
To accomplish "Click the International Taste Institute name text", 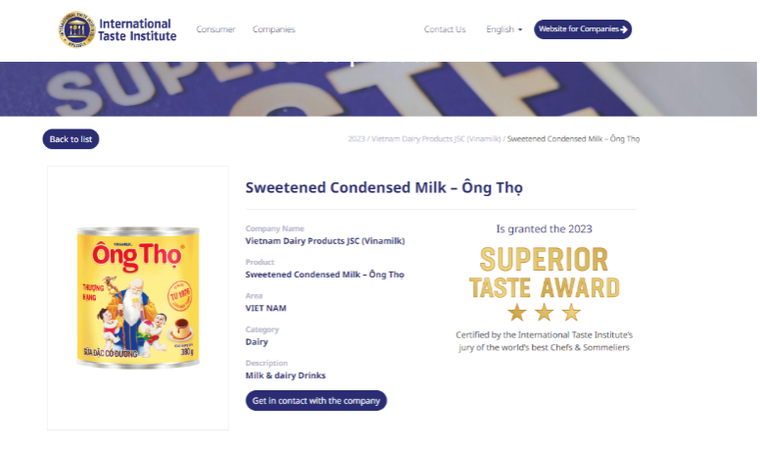I will (137, 30).
